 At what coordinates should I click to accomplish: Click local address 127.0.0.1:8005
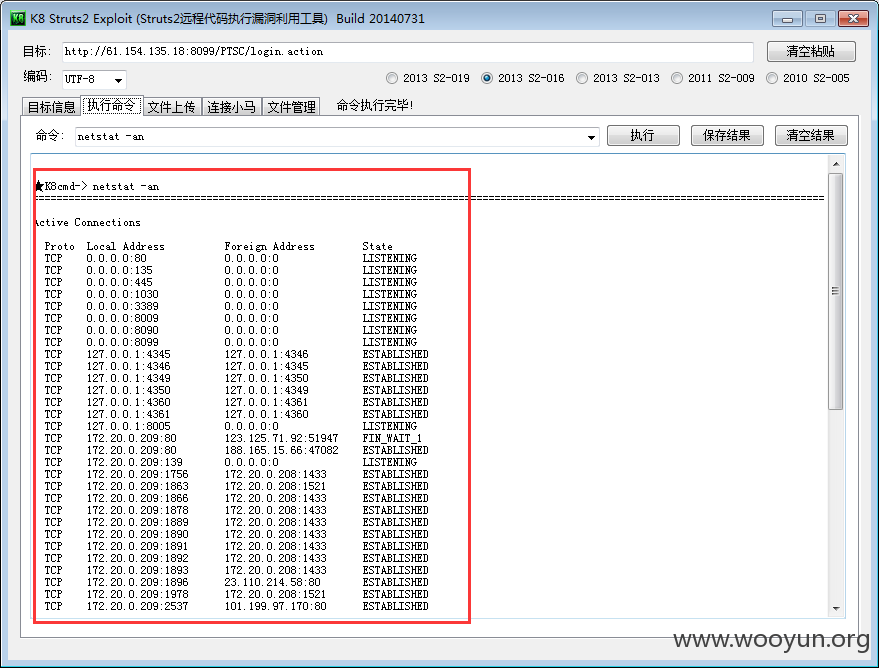point(128,426)
